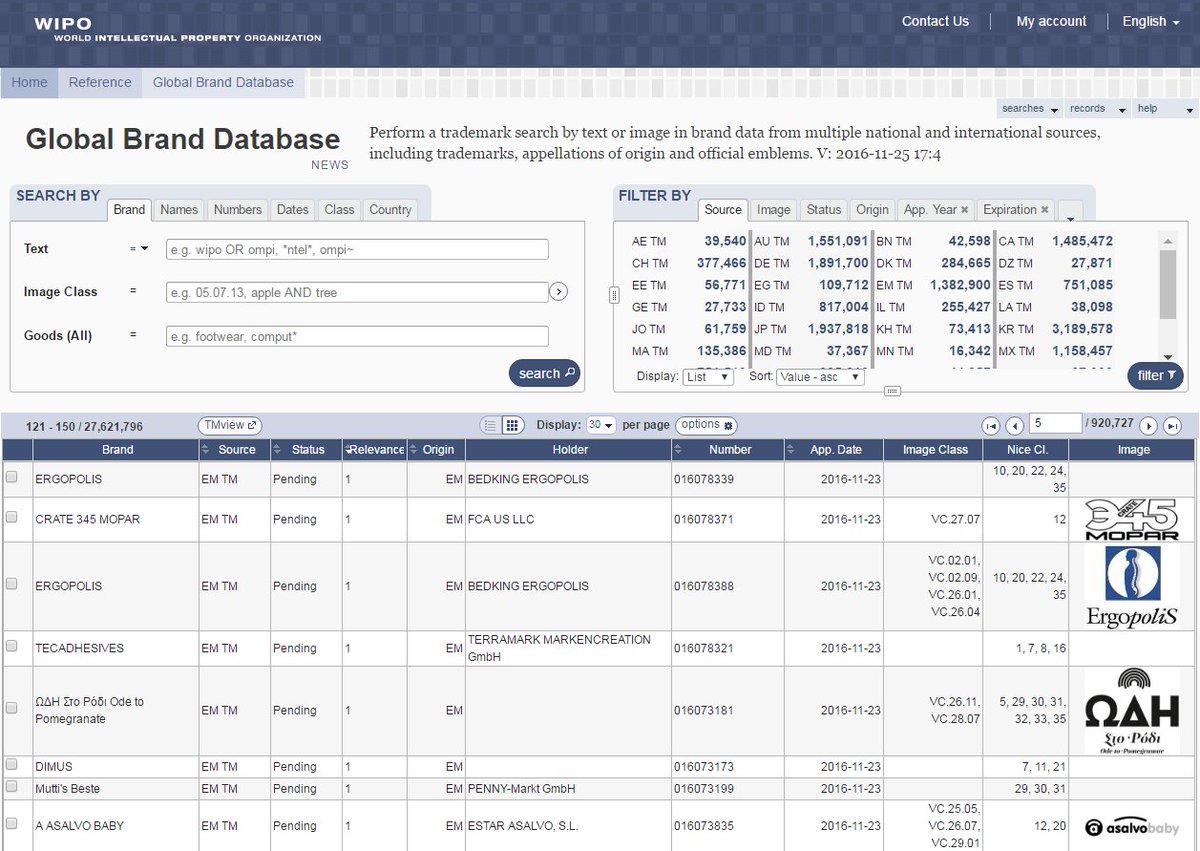Screen dimensions: 1200x851
Task: Sort by the Holder column header
Action: pos(570,450)
